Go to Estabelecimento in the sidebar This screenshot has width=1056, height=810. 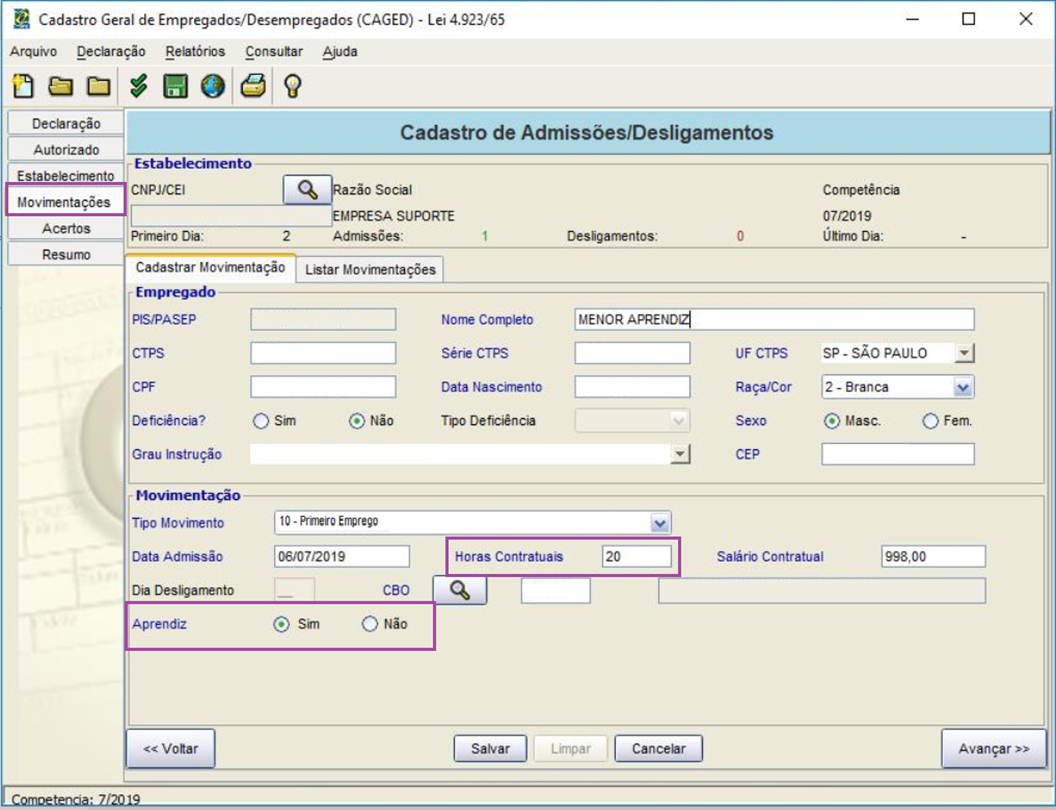[x=66, y=176]
